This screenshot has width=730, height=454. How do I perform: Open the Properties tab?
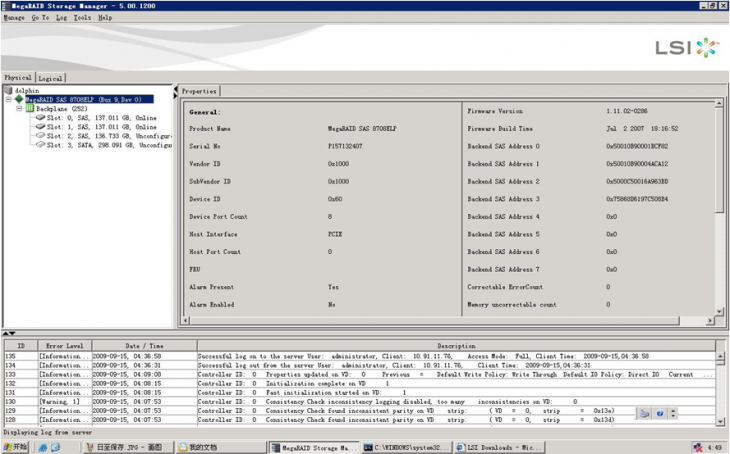(199, 91)
